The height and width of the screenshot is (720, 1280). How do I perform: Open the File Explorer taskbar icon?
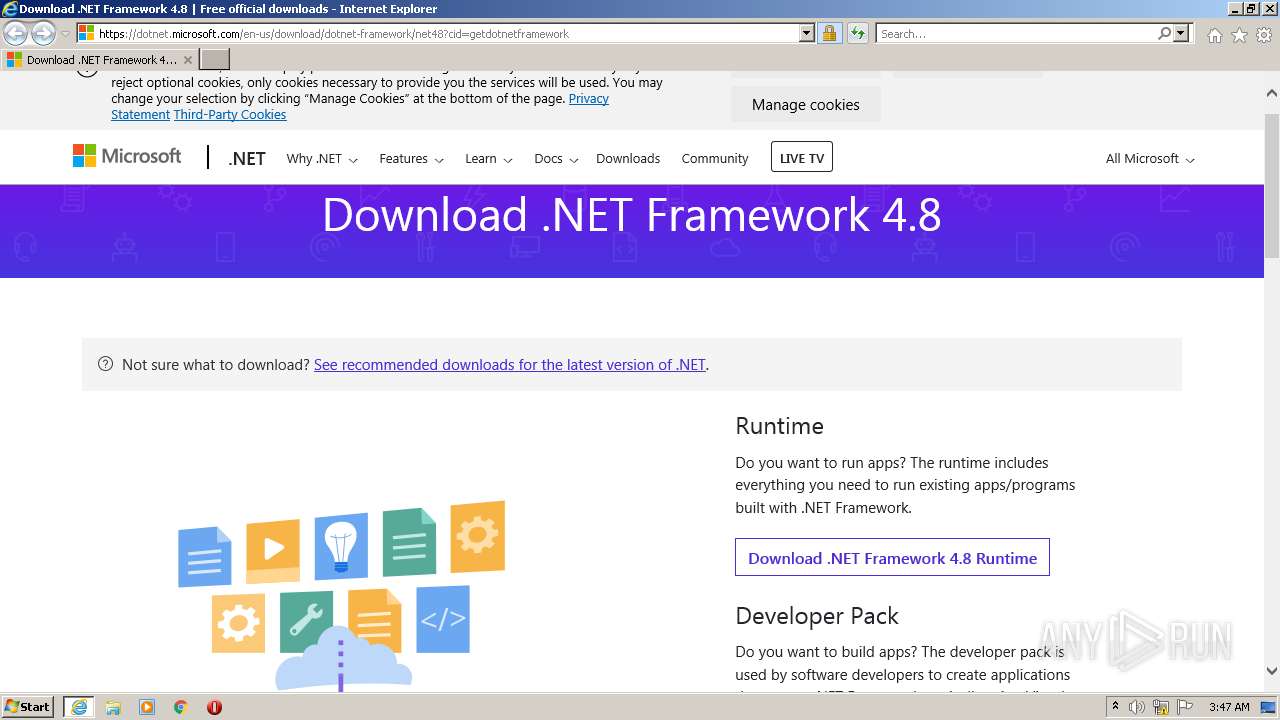tap(113, 707)
